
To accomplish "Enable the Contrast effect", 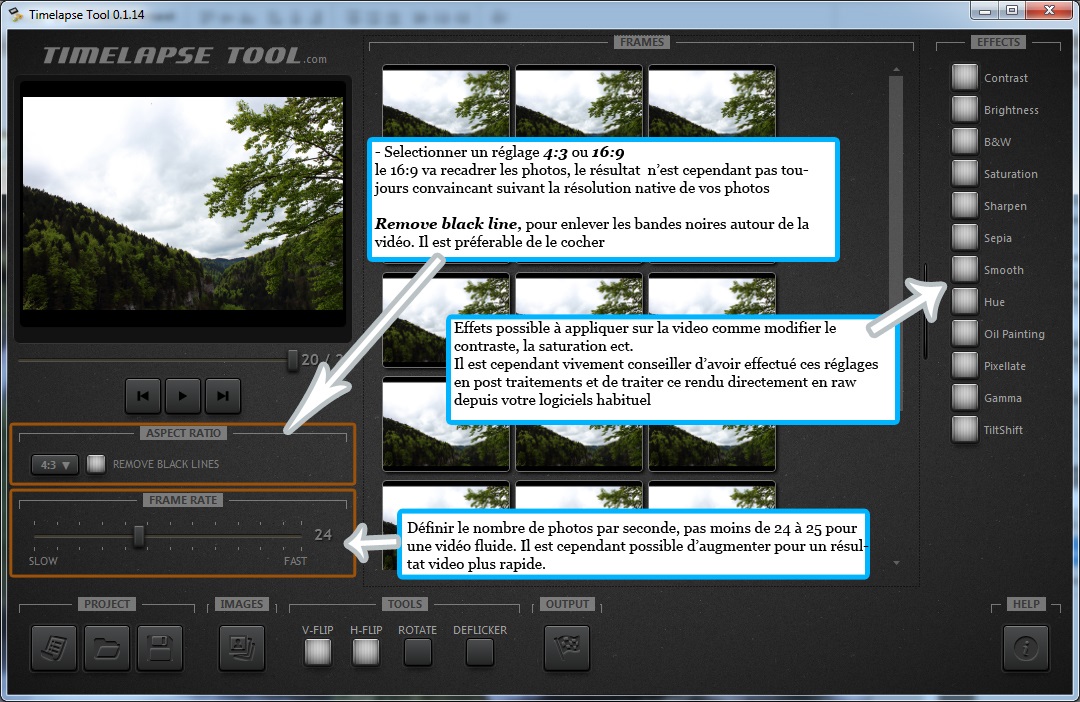I will coord(965,78).
